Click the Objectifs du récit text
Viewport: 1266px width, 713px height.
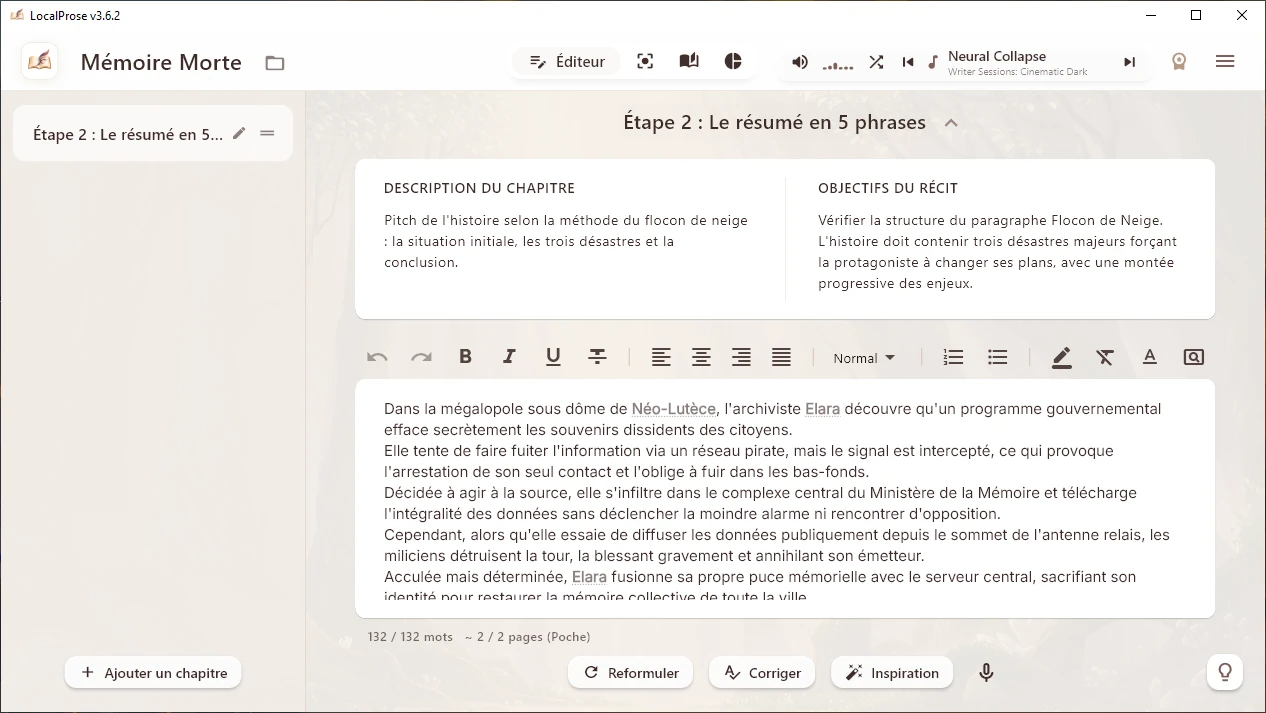(998, 252)
